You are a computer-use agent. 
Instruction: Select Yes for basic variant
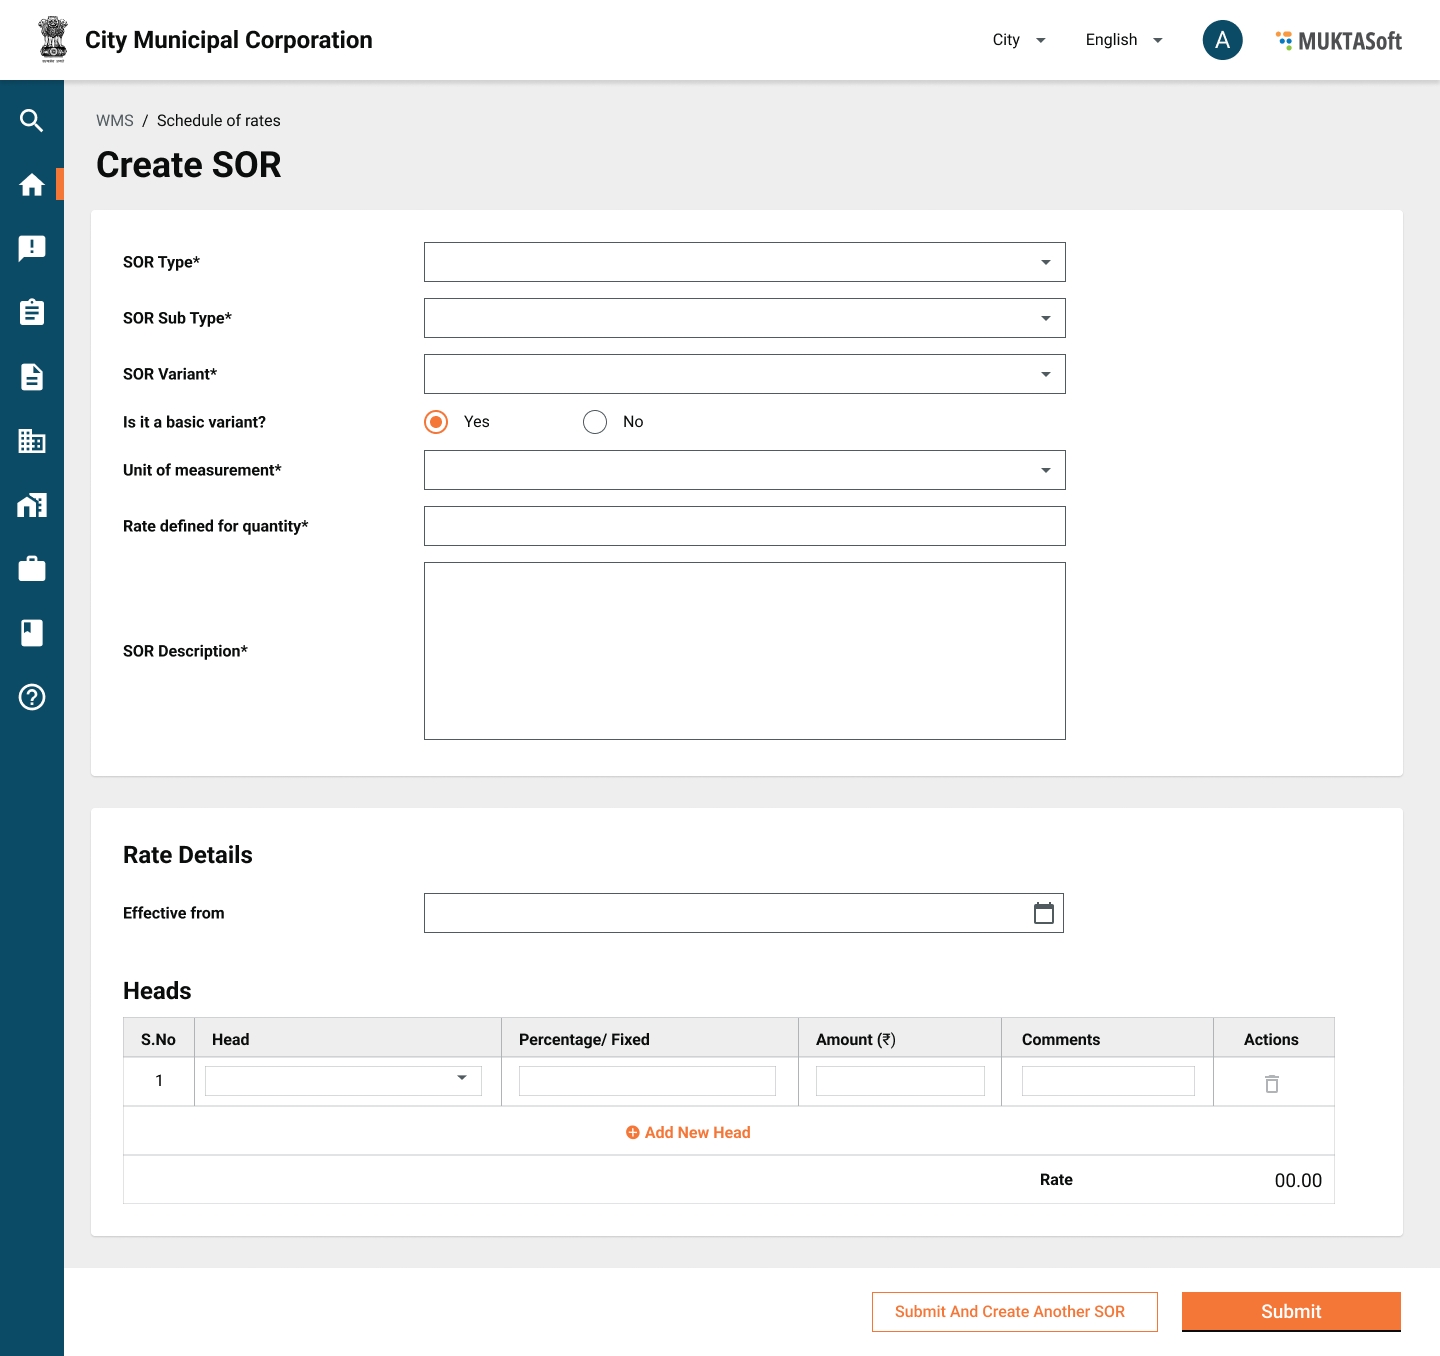pos(436,422)
